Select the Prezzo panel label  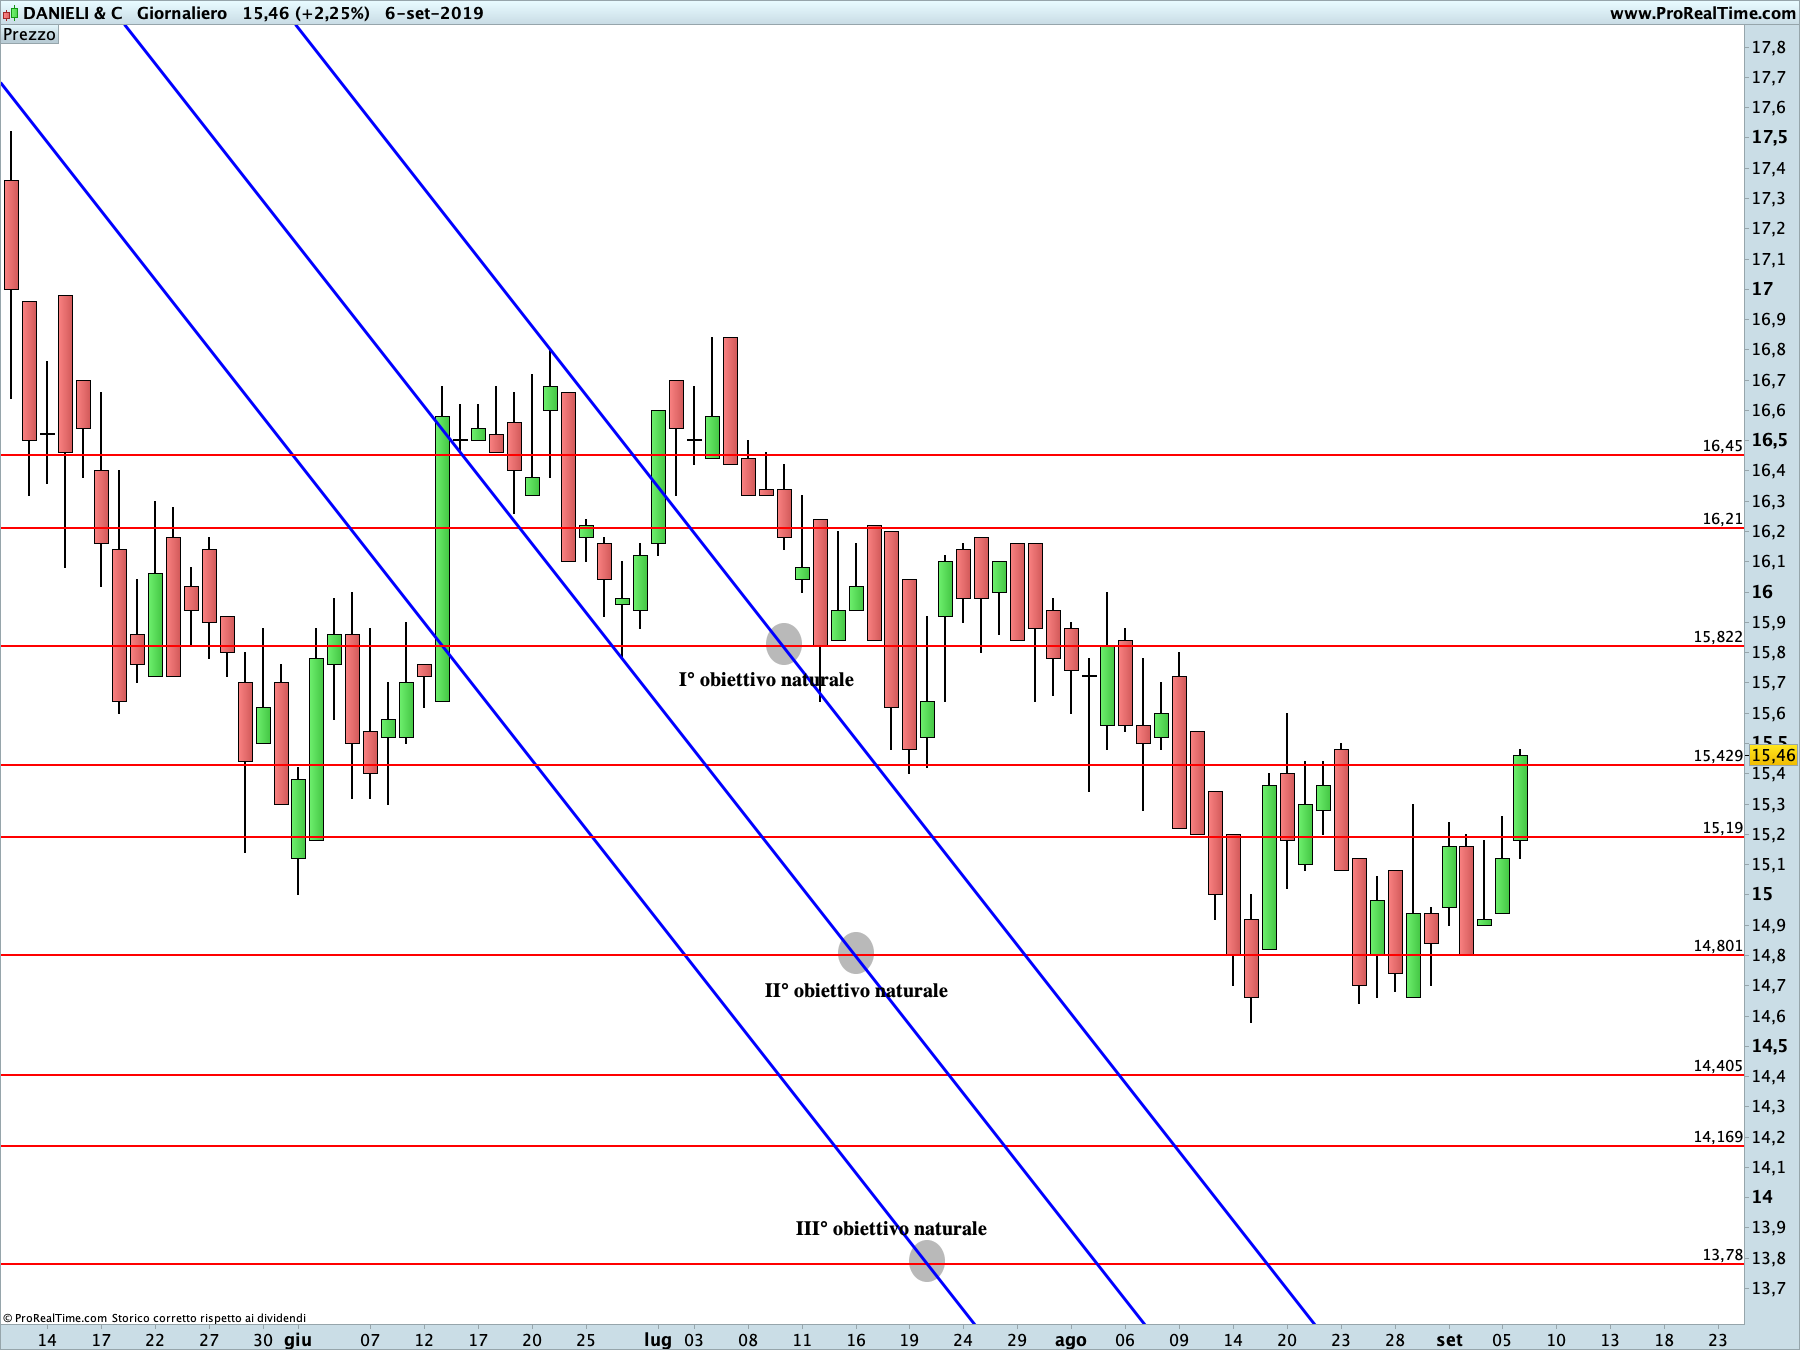click(30, 34)
